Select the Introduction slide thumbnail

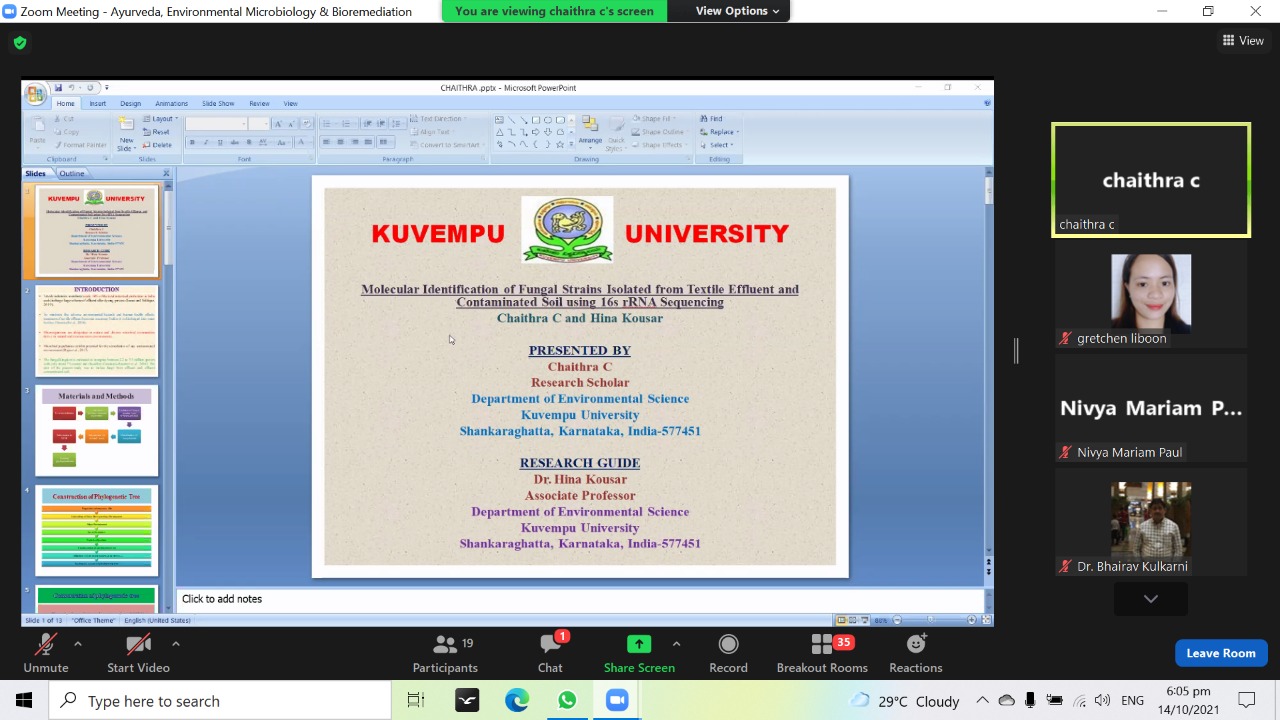click(97, 331)
